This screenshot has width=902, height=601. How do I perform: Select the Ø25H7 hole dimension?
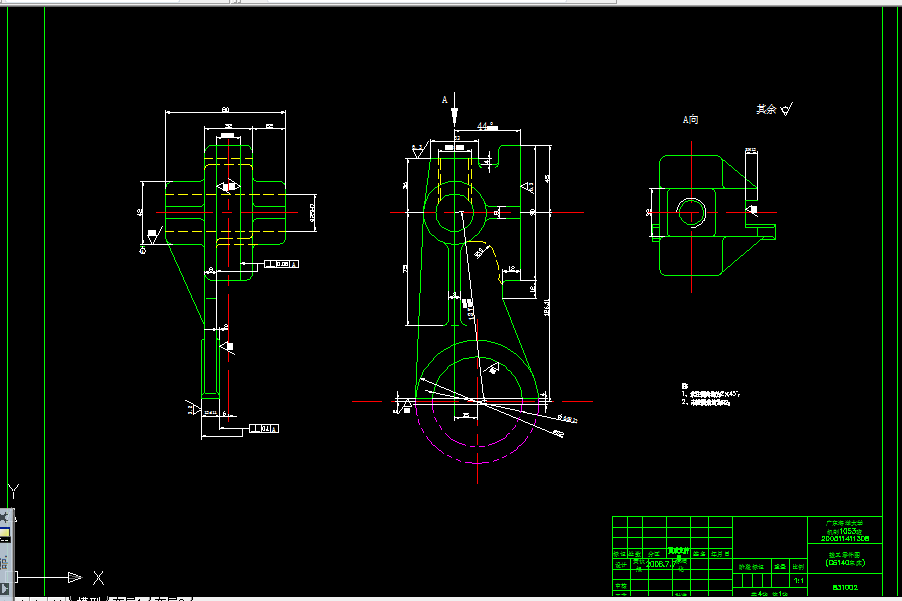313,212
